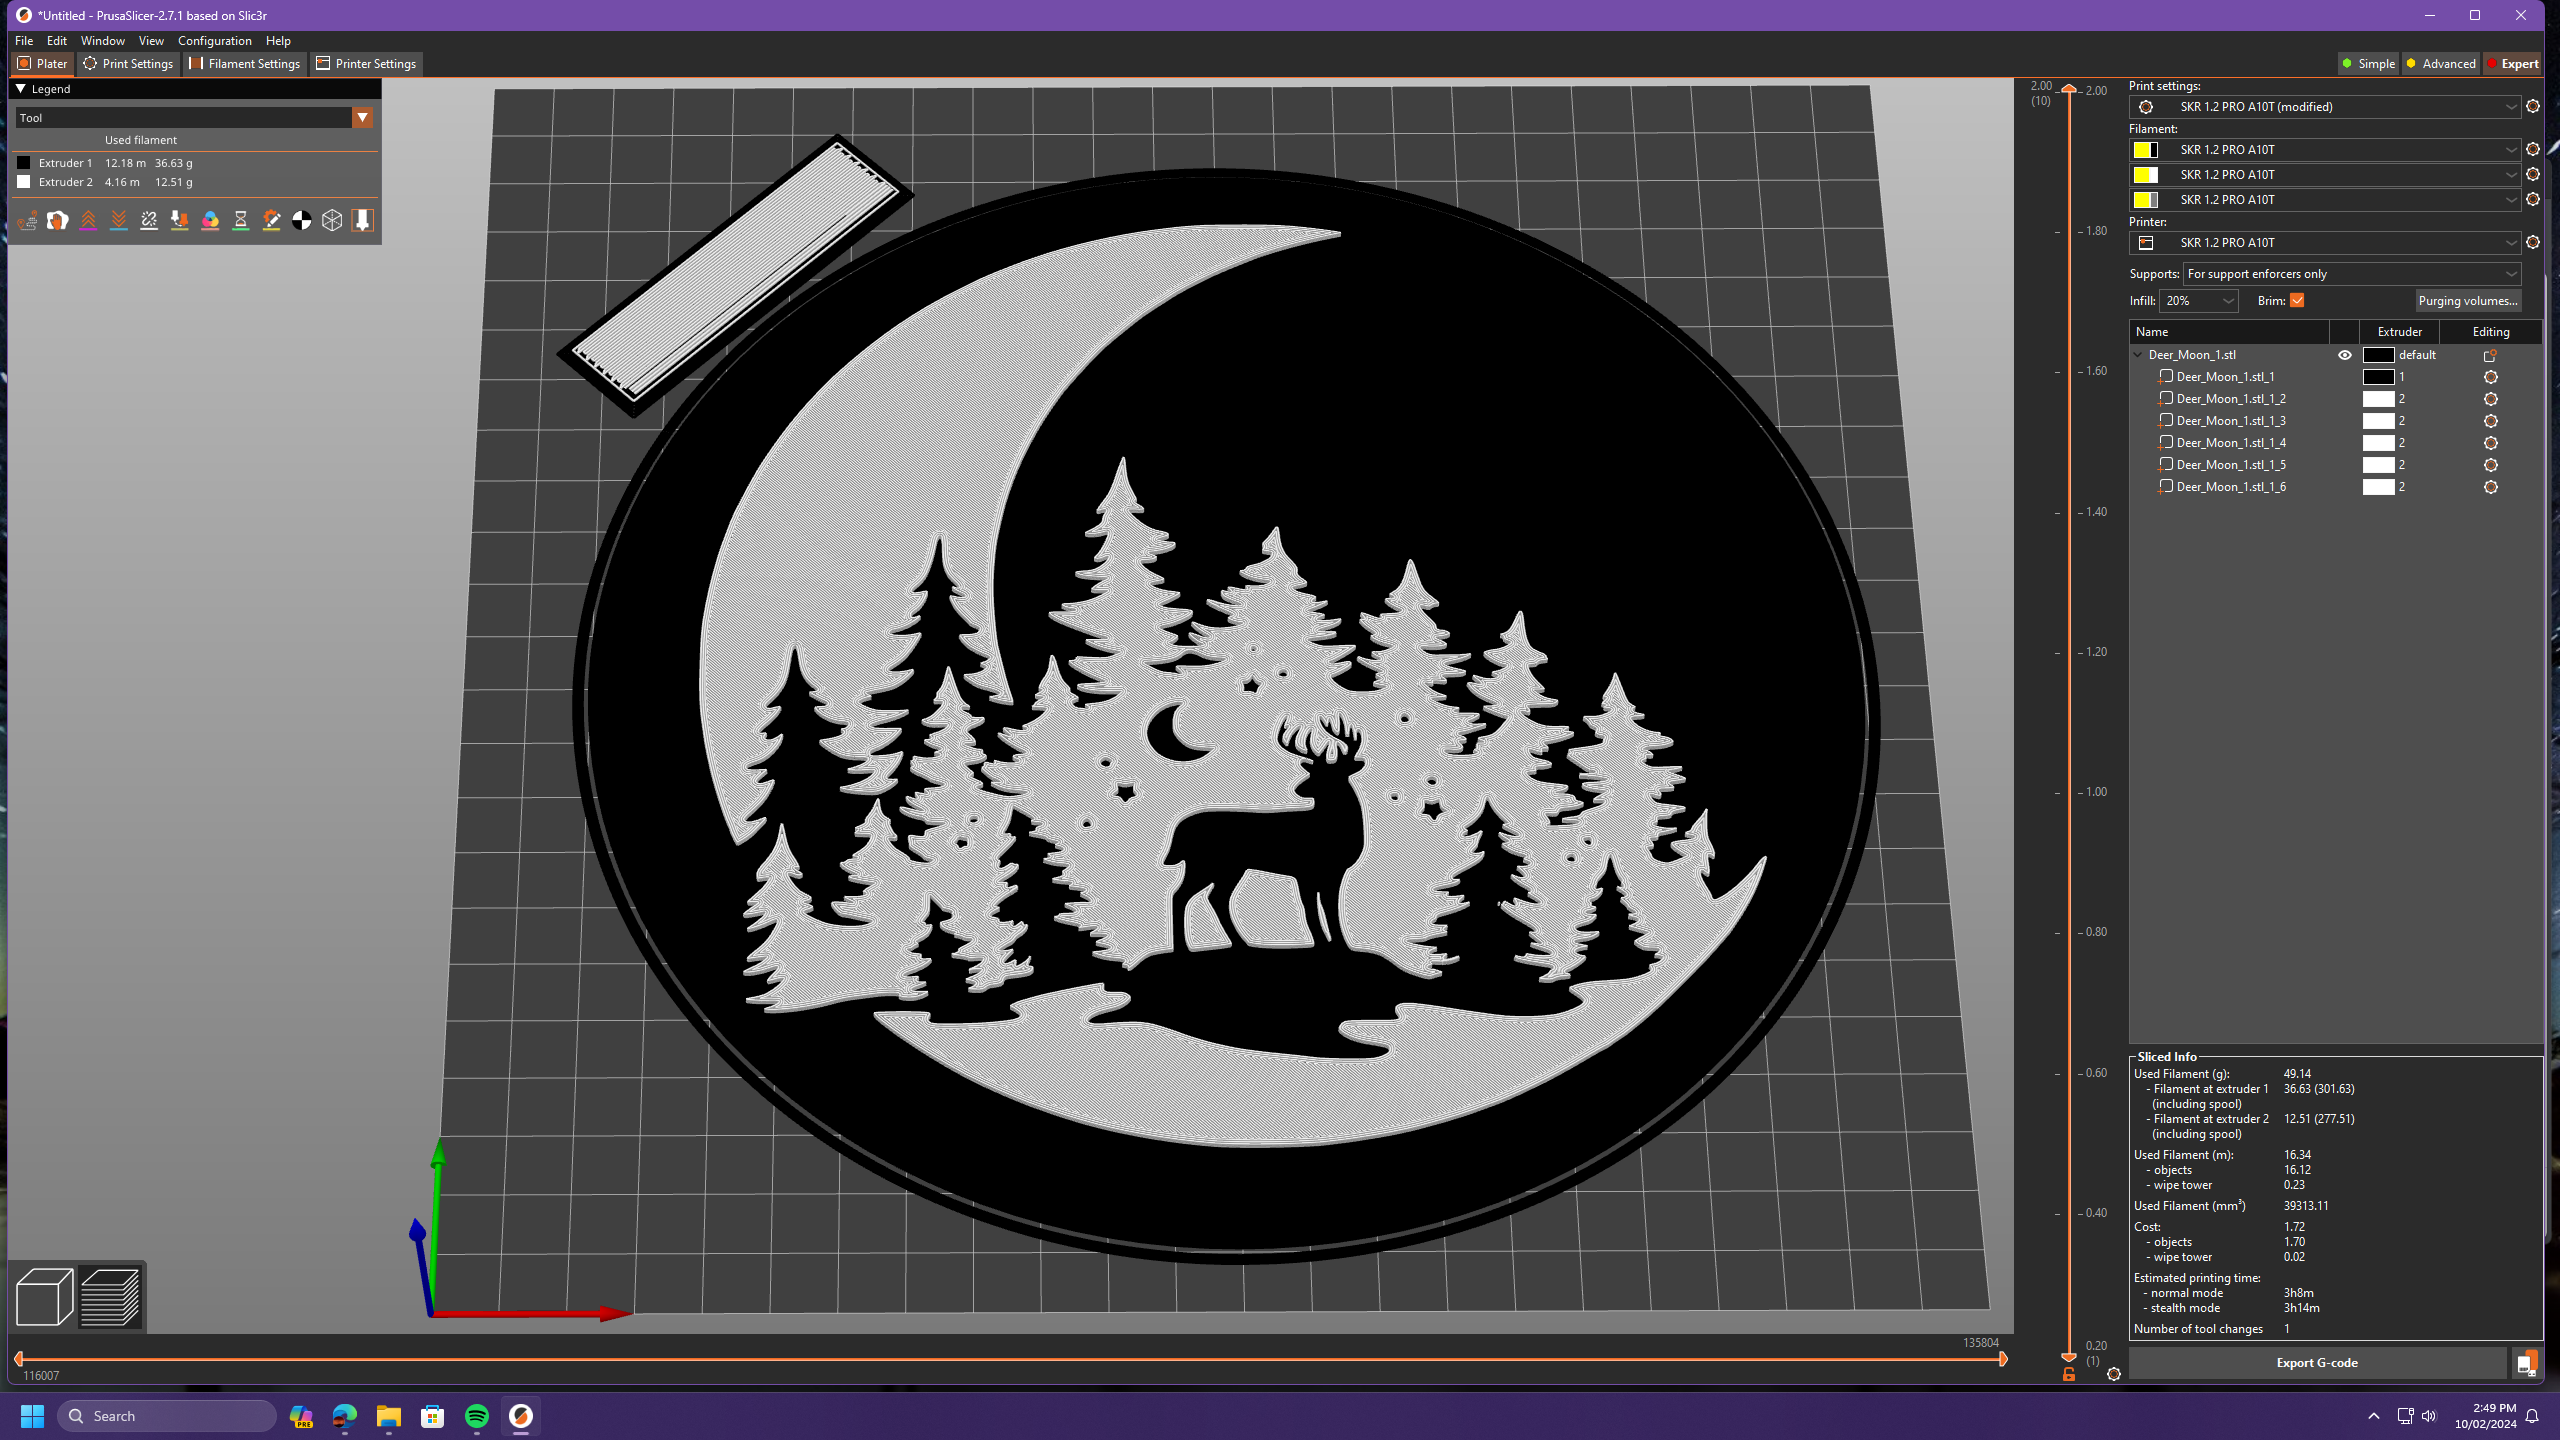The image size is (2560, 1440).
Task: Toggle retractions visibility icon in legend
Action: 88,220
